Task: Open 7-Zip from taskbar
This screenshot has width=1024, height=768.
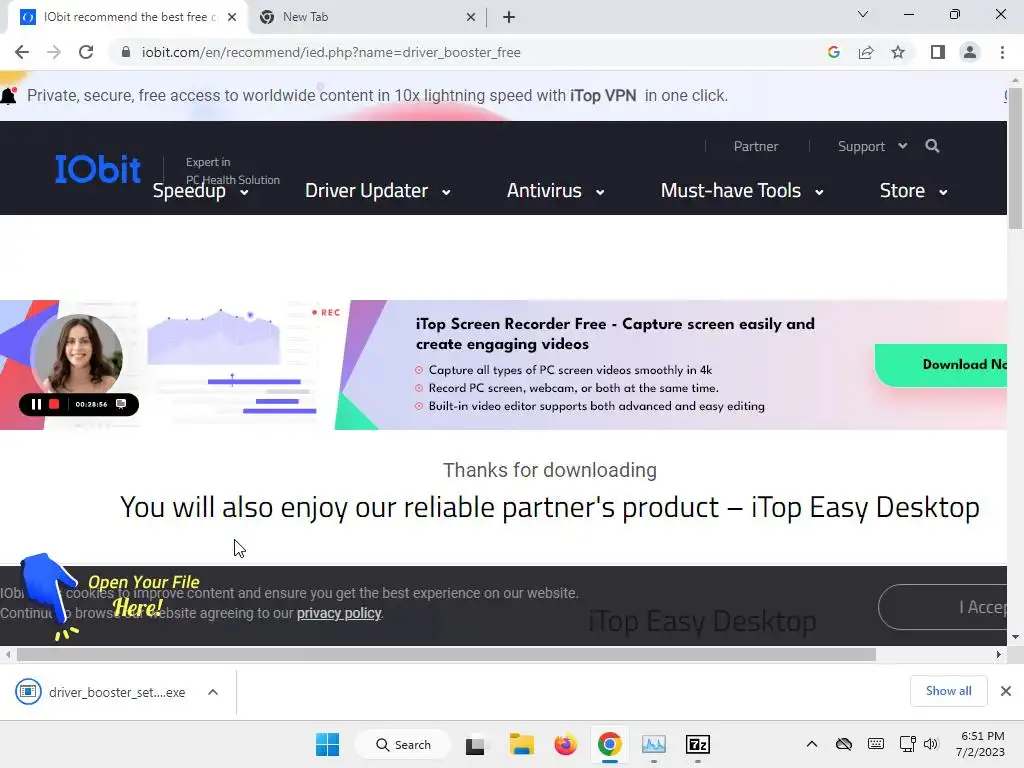Action: pyautogui.click(x=697, y=744)
